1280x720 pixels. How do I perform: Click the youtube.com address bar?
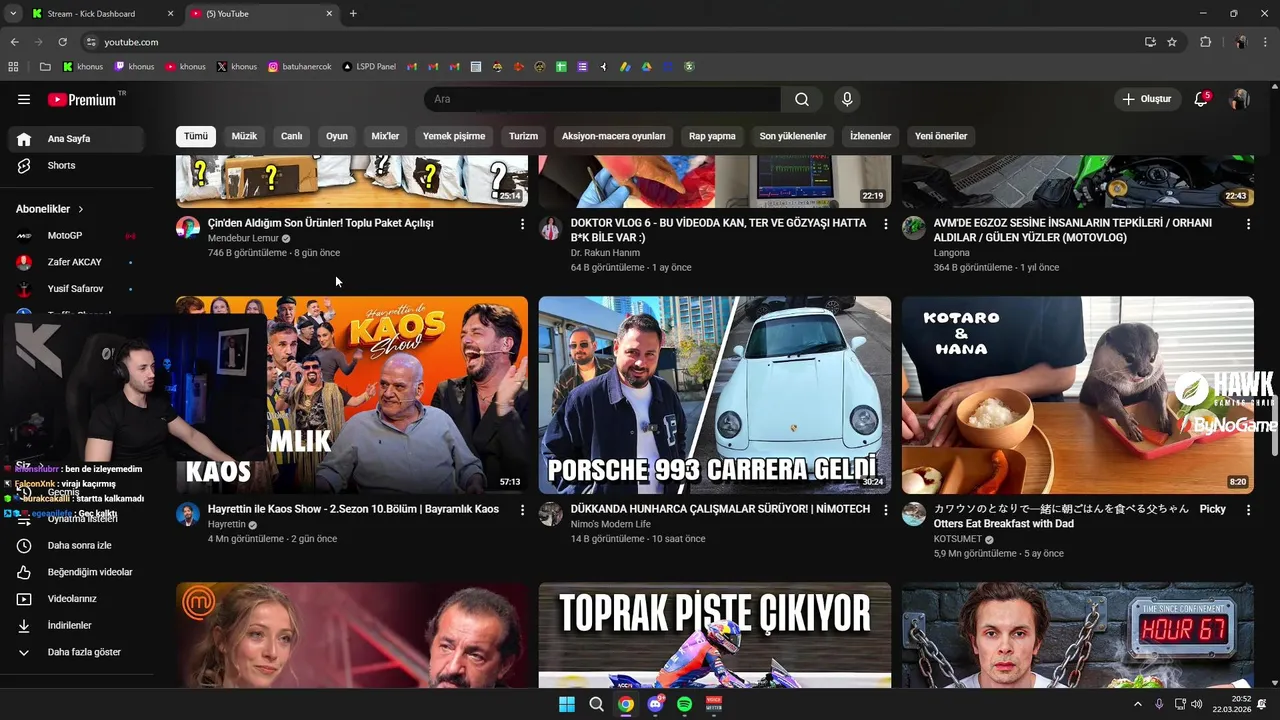(x=610, y=42)
